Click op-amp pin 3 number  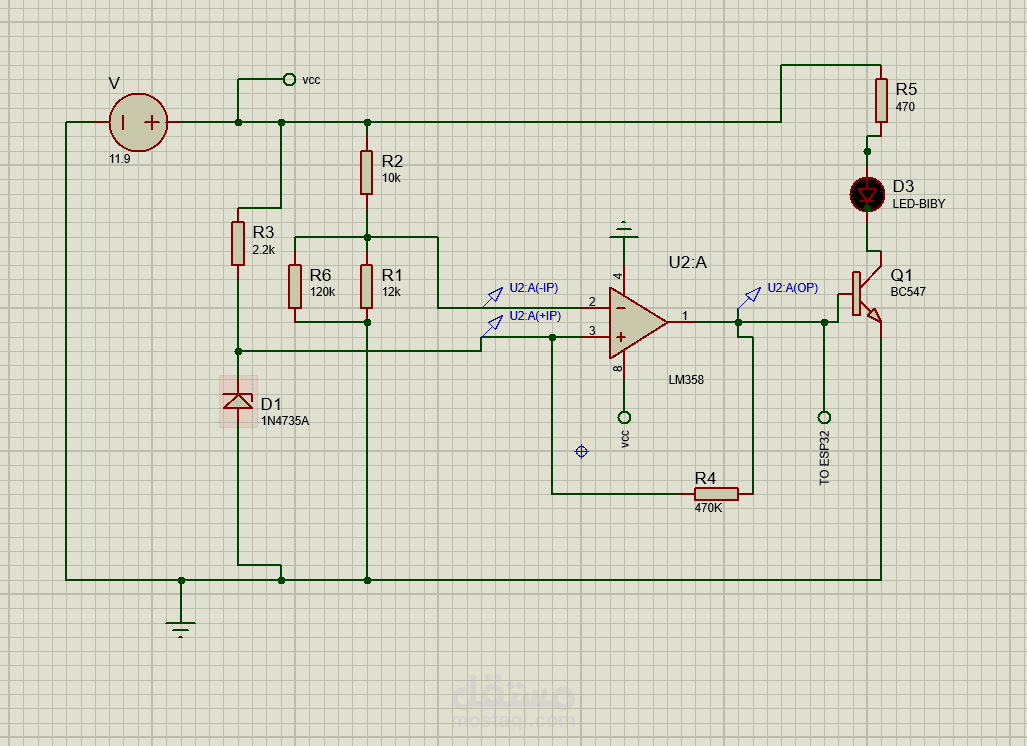[x=592, y=330]
